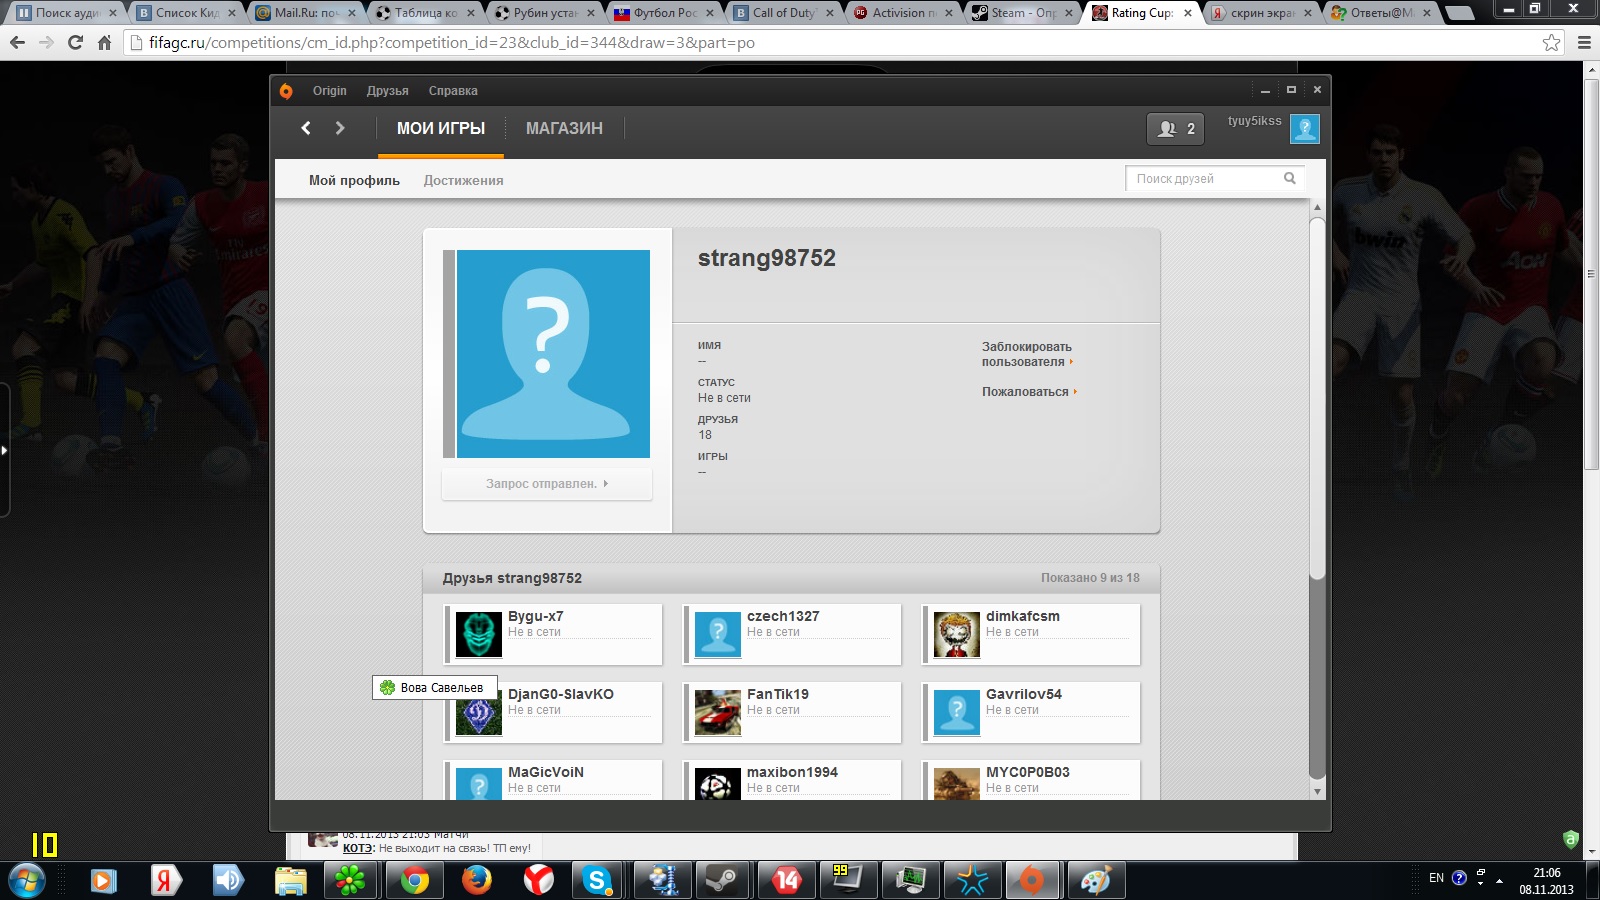Screen dimensions: 1600x900
Task: Open dimkafcsm's avatar
Action: click(x=957, y=635)
